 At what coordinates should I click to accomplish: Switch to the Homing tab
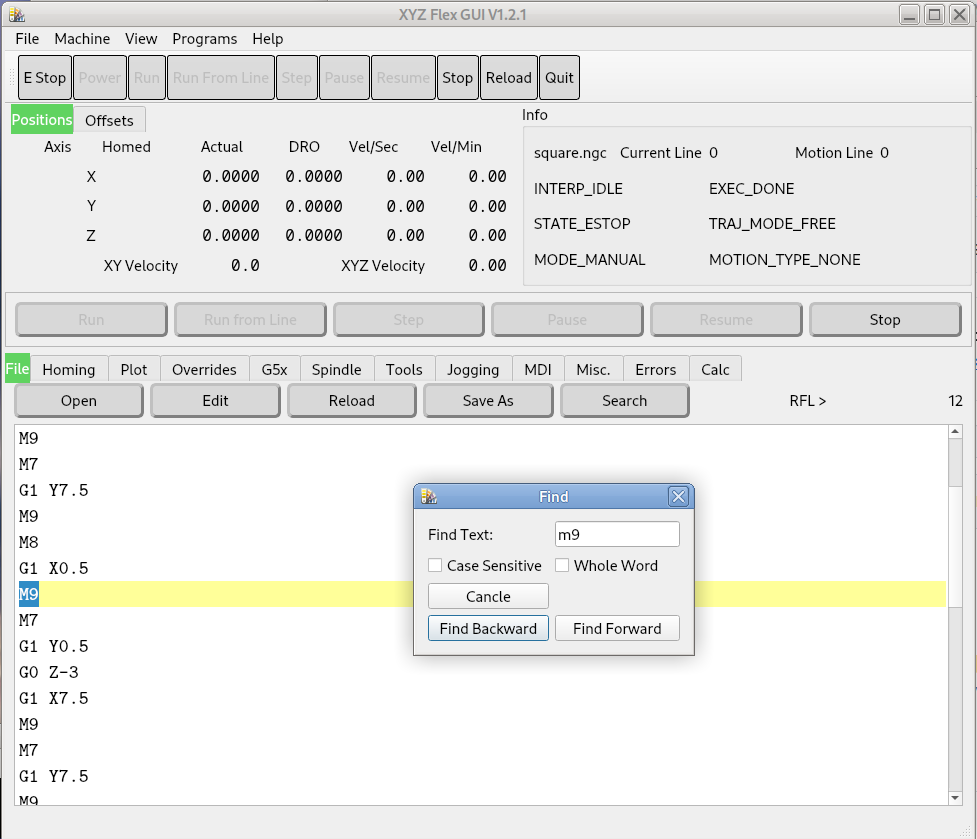coord(69,369)
